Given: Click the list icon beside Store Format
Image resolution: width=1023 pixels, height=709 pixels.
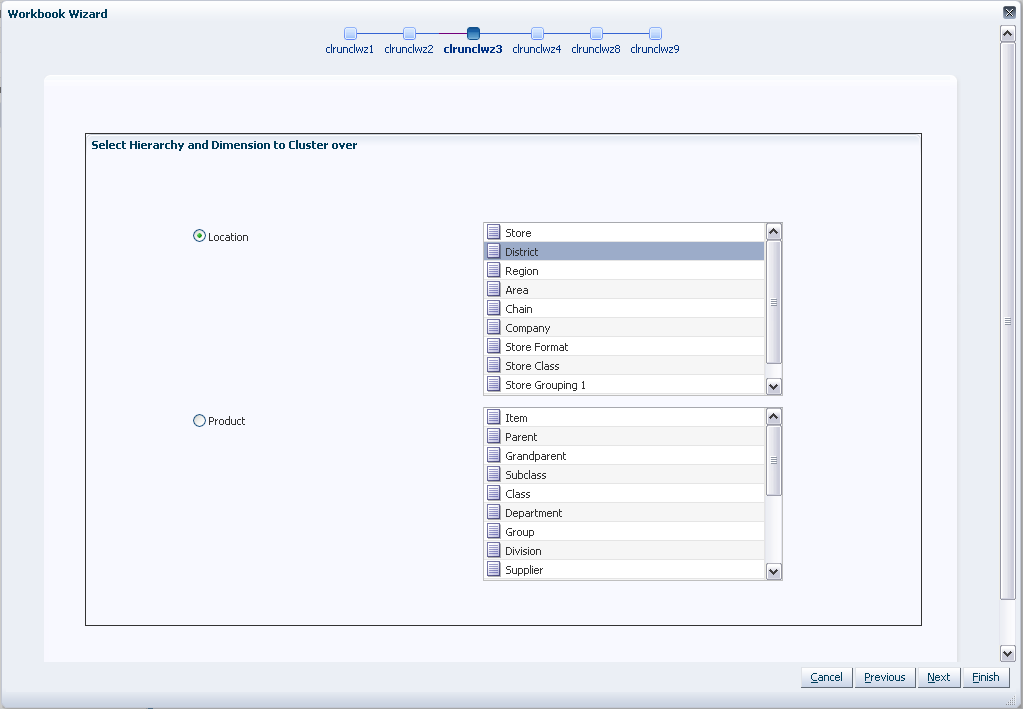Looking at the screenshot, I should 494,346.
